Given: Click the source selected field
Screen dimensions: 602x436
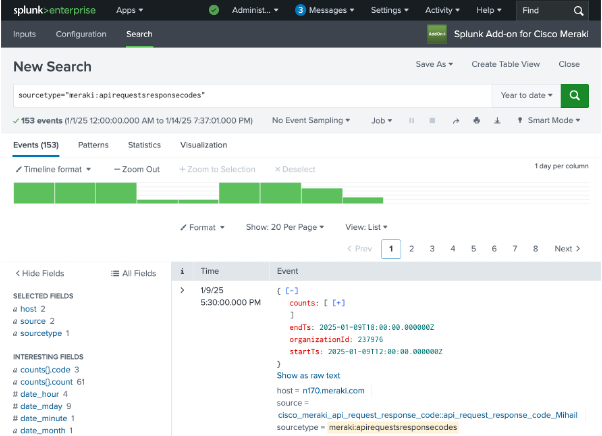Looking at the screenshot, I should pyautogui.click(x=33, y=321).
